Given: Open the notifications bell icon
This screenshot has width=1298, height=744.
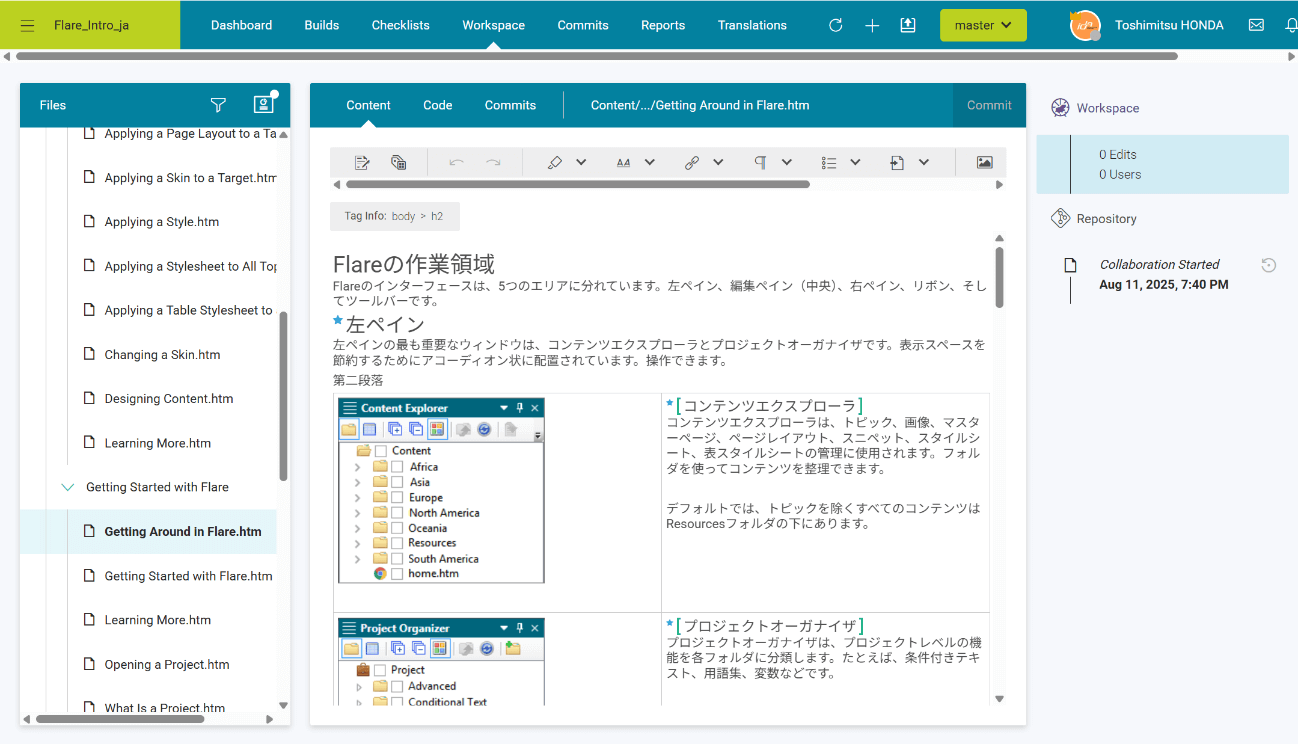Looking at the screenshot, I should pos(1291,25).
